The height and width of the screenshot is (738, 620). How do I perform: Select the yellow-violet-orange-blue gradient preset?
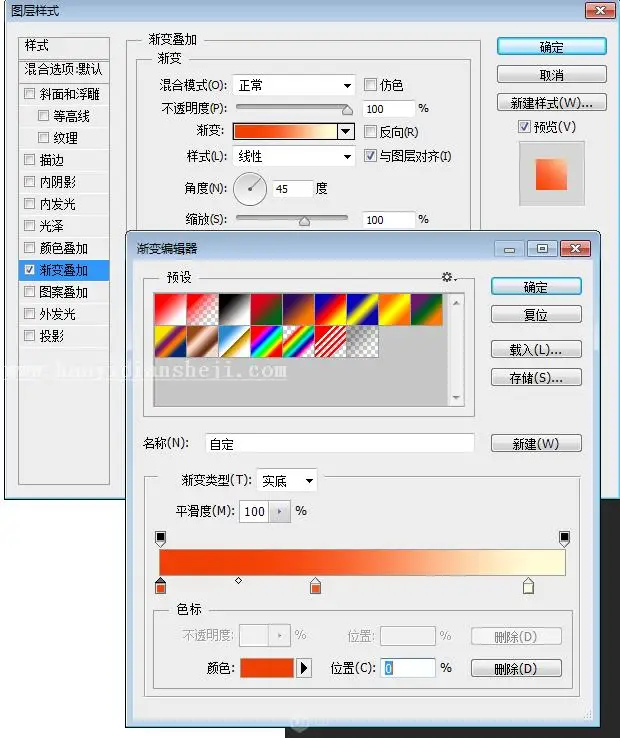(170, 342)
